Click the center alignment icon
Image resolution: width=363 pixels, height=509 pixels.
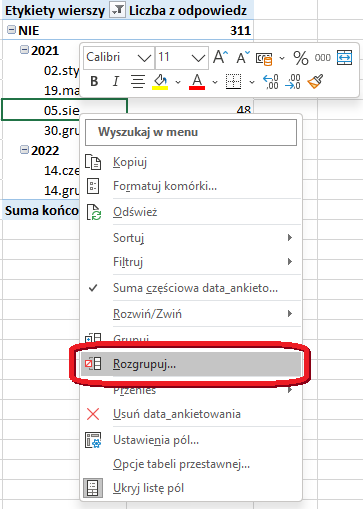138,81
